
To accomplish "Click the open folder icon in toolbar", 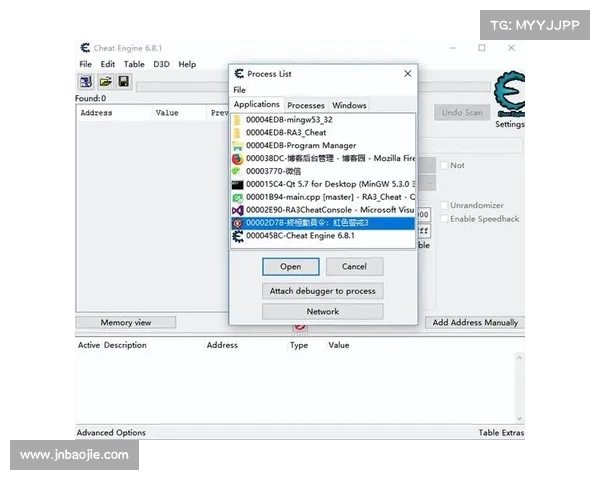I will click(x=105, y=81).
